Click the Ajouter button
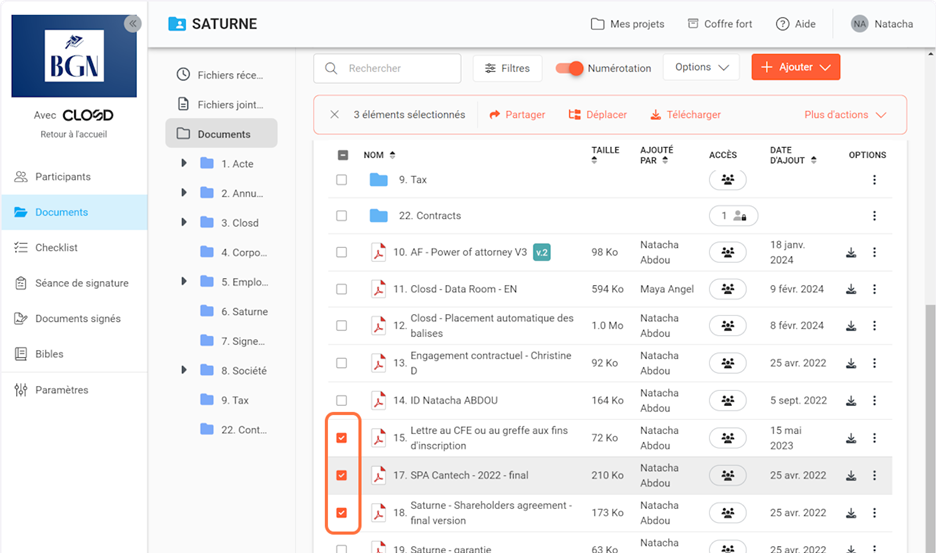Viewport: 936px width, 553px height. 795,68
